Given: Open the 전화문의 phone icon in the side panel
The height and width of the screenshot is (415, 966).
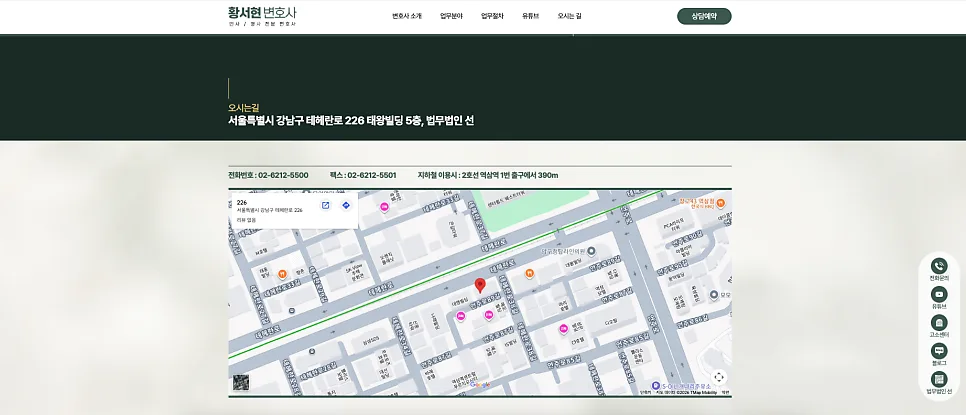Looking at the screenshot, I should tap(939, 266).
